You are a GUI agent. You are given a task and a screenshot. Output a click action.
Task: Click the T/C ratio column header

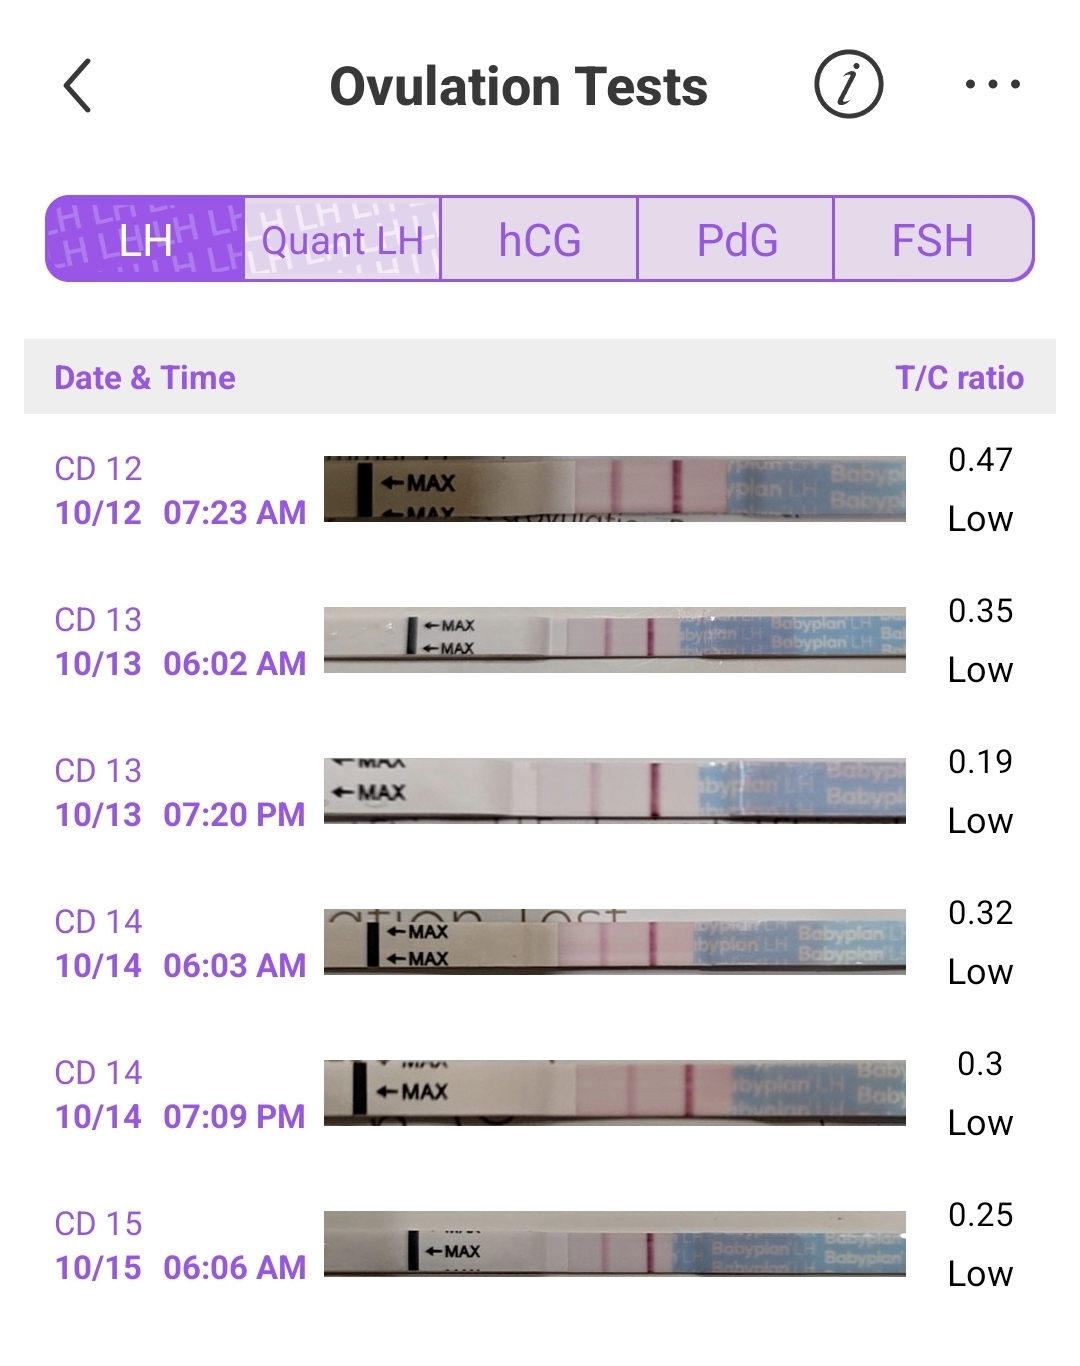click(959, 378)
